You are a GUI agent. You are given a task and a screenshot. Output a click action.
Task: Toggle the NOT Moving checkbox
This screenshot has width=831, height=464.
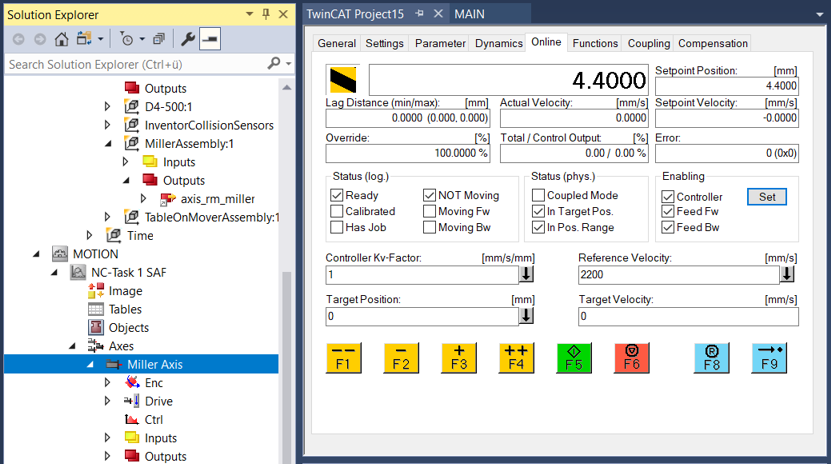(x=429, y=195)
